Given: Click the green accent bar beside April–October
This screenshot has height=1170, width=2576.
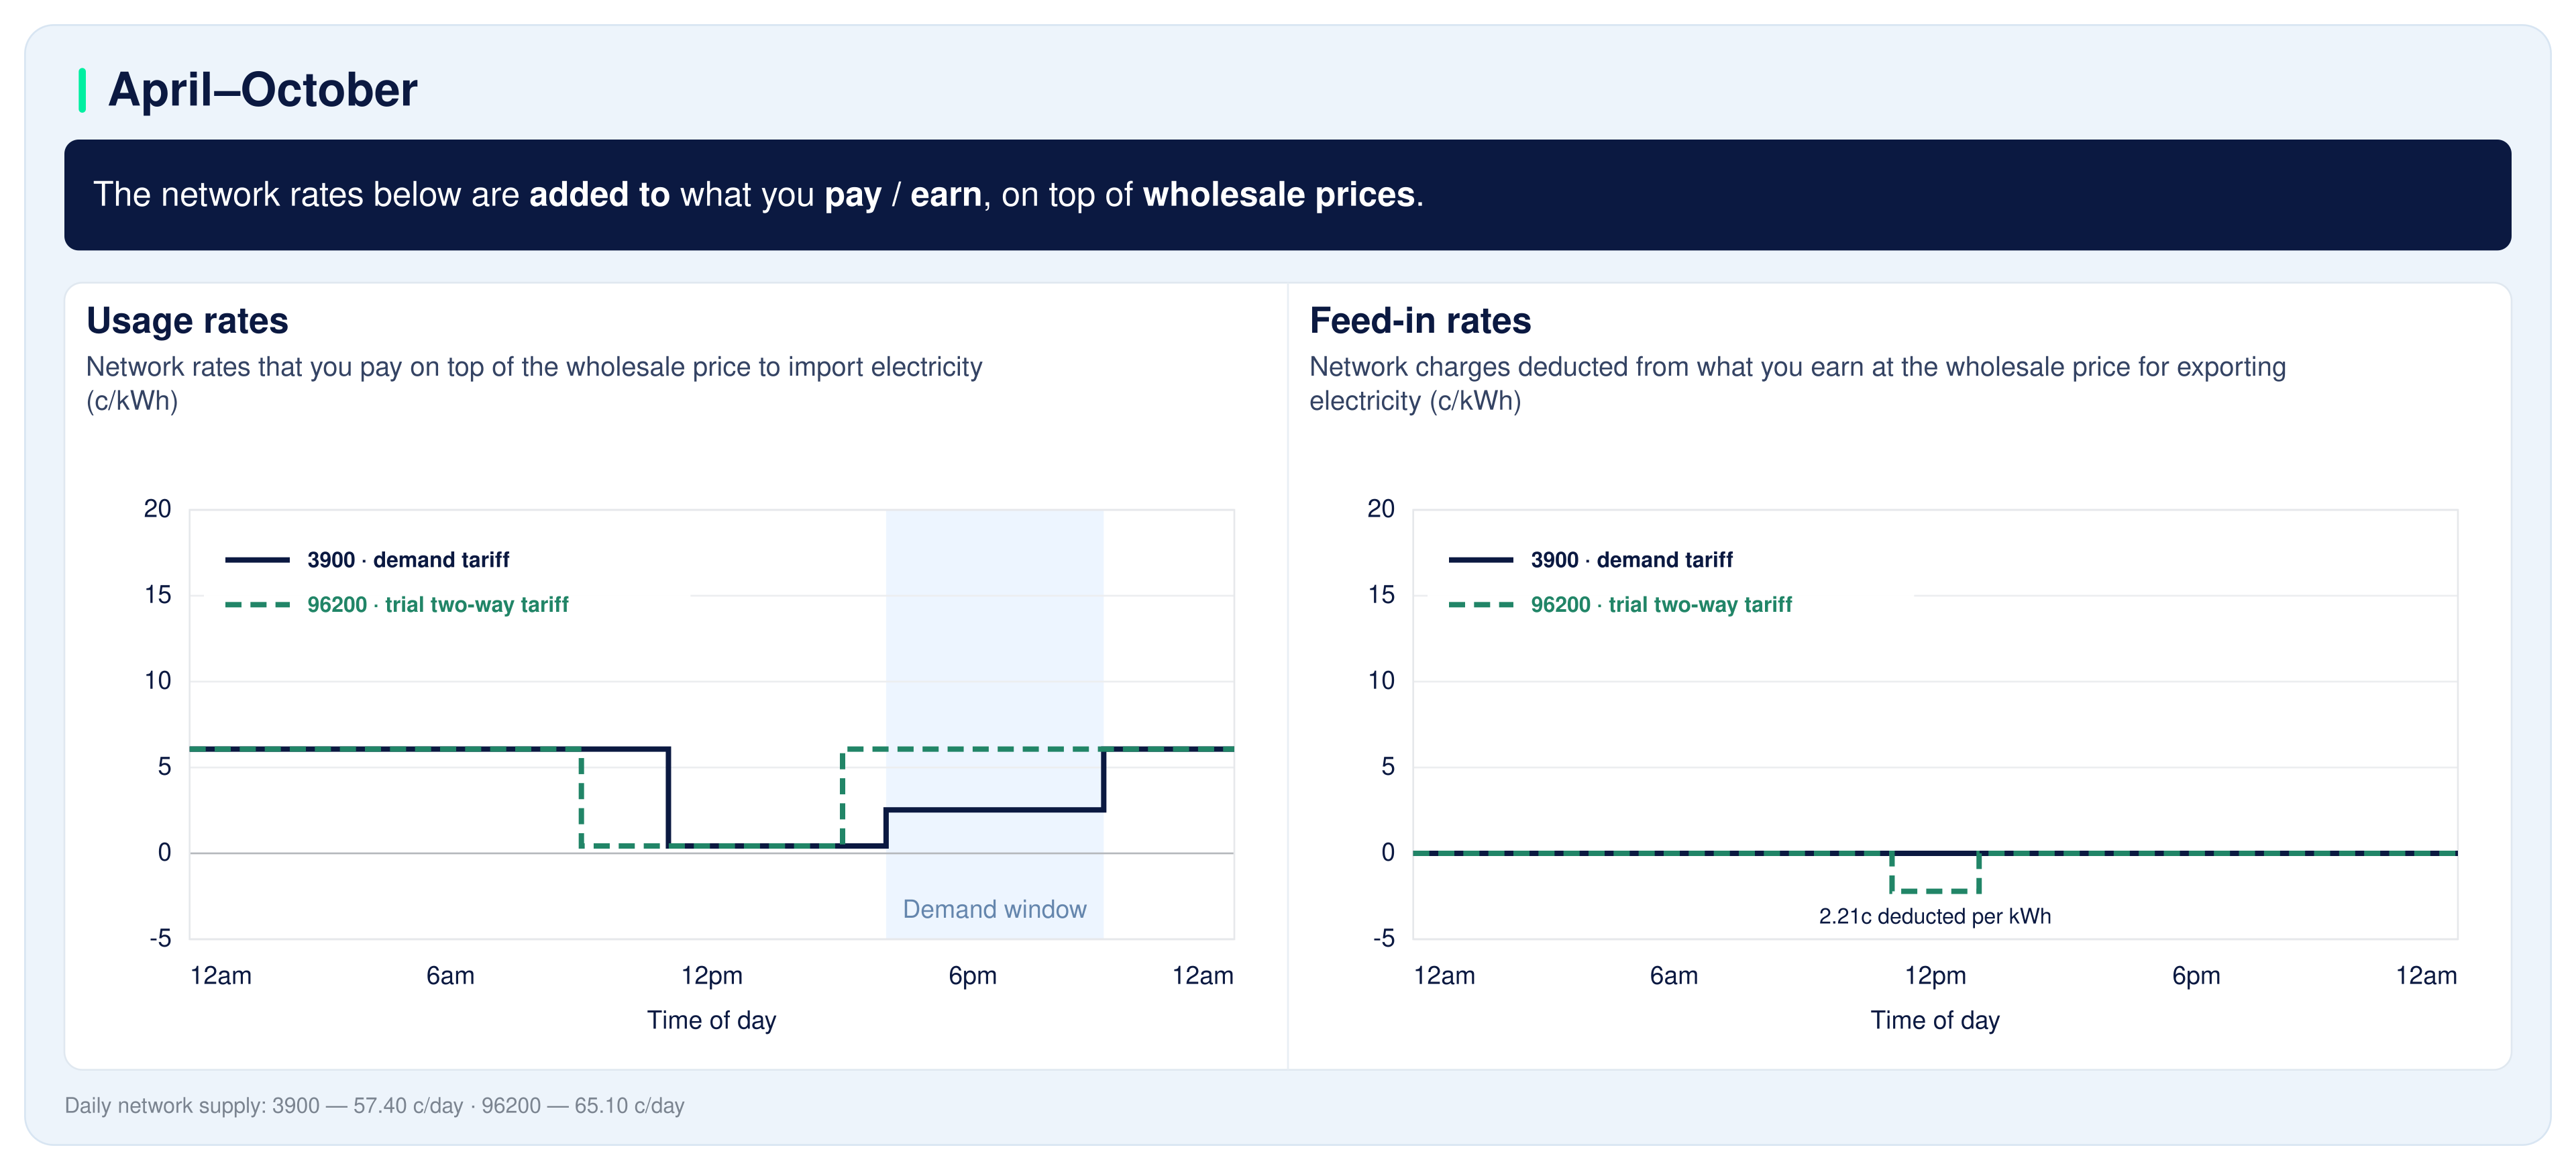Looking at the screenshot, I should coord(82,90).
